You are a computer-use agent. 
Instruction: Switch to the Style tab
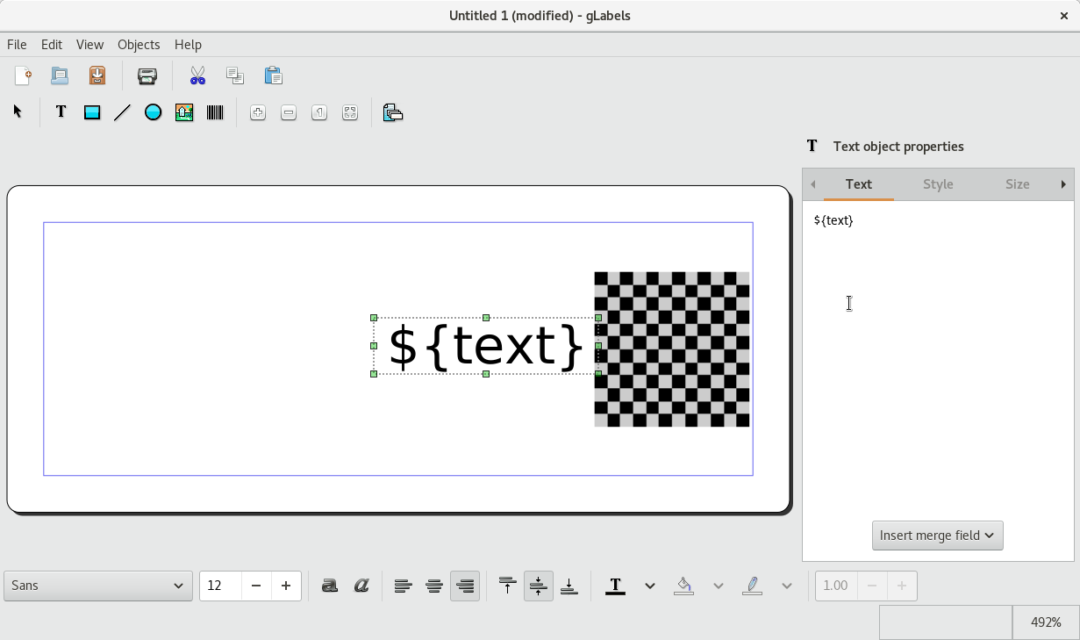[937, 184]
